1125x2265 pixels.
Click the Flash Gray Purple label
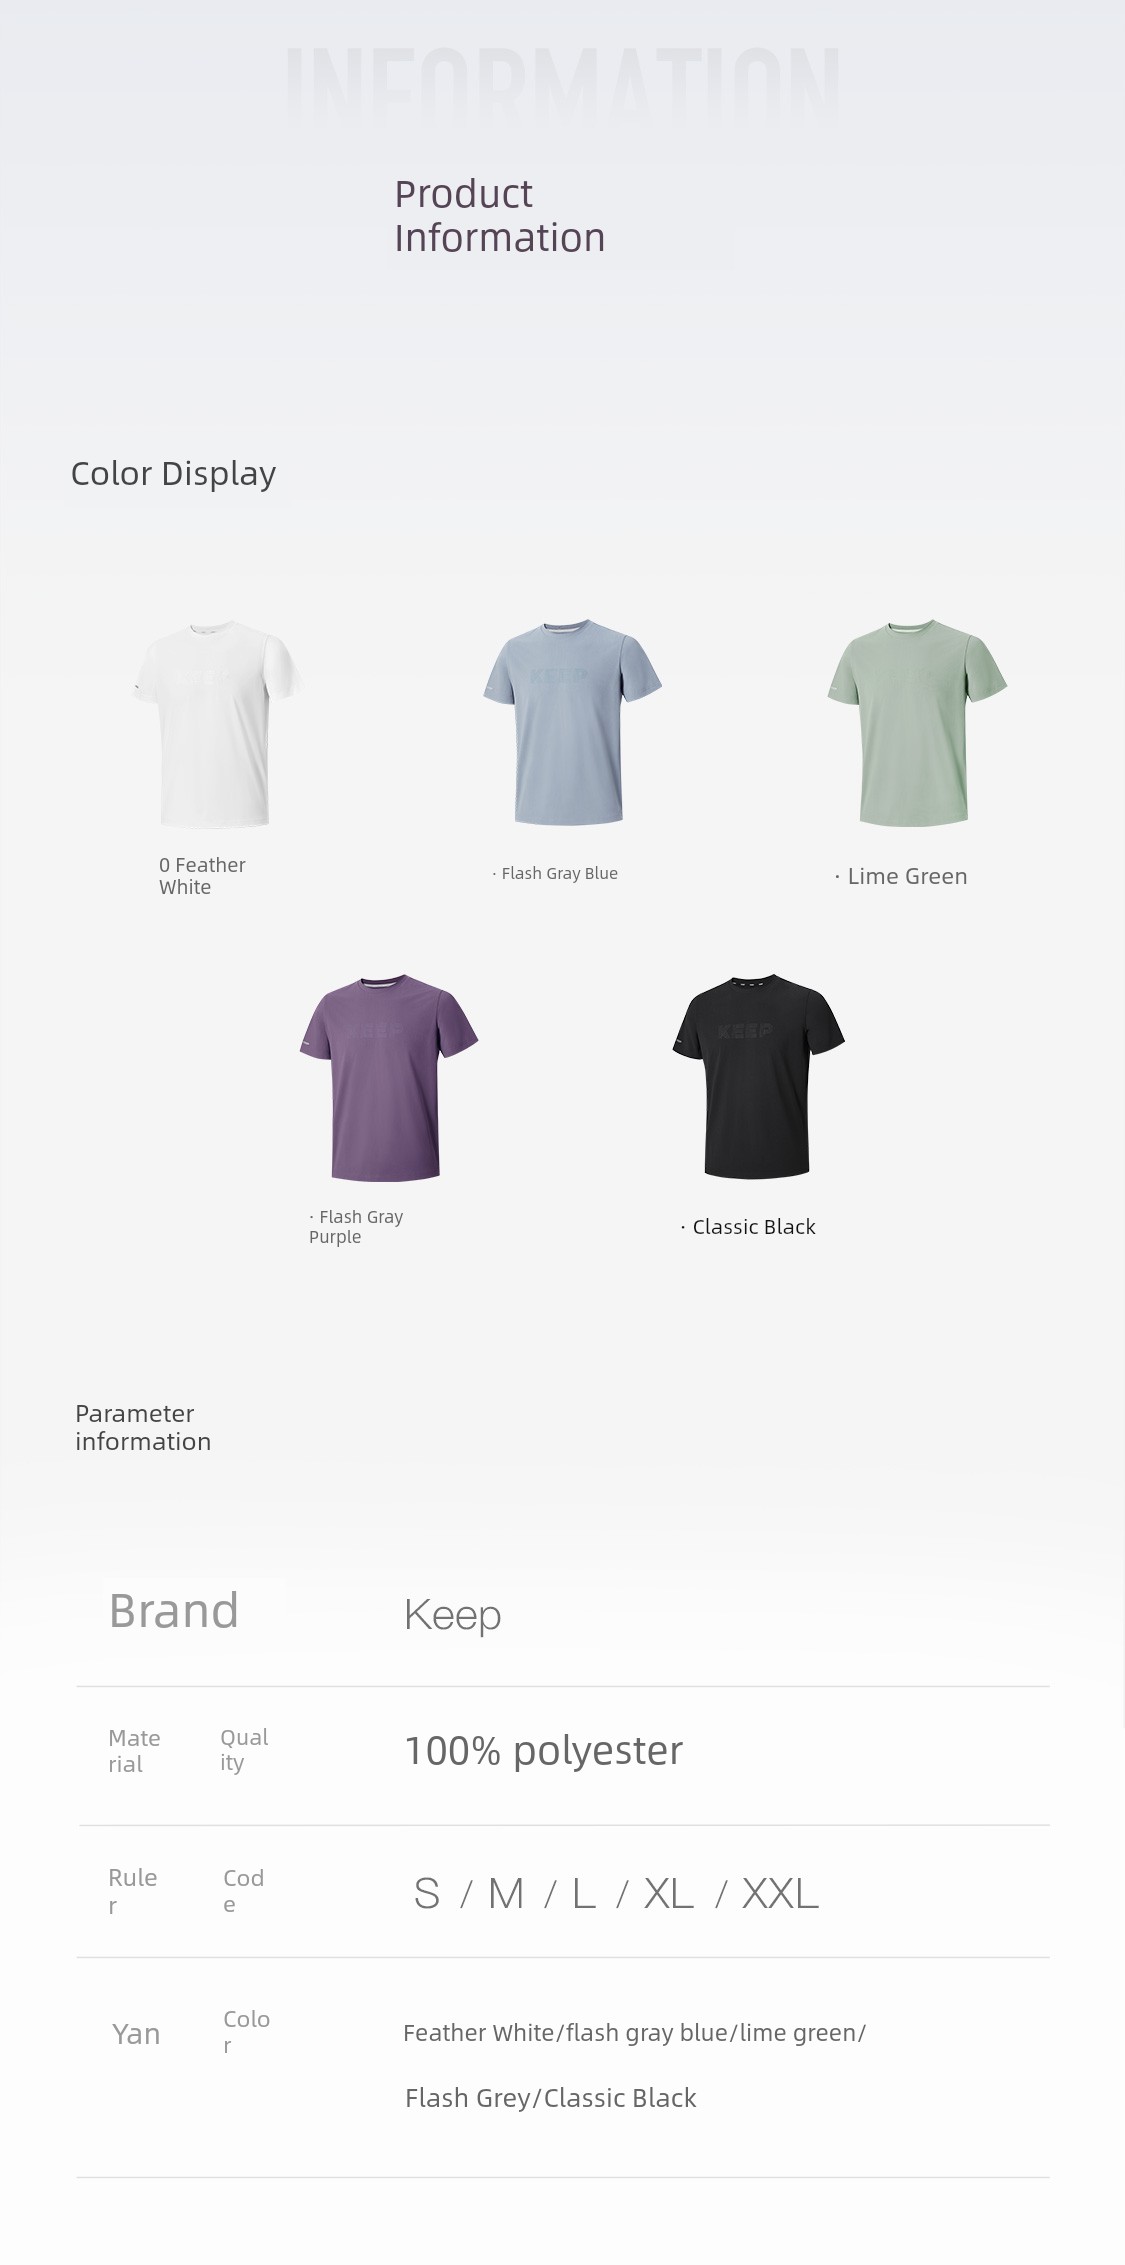point(356,1227)
